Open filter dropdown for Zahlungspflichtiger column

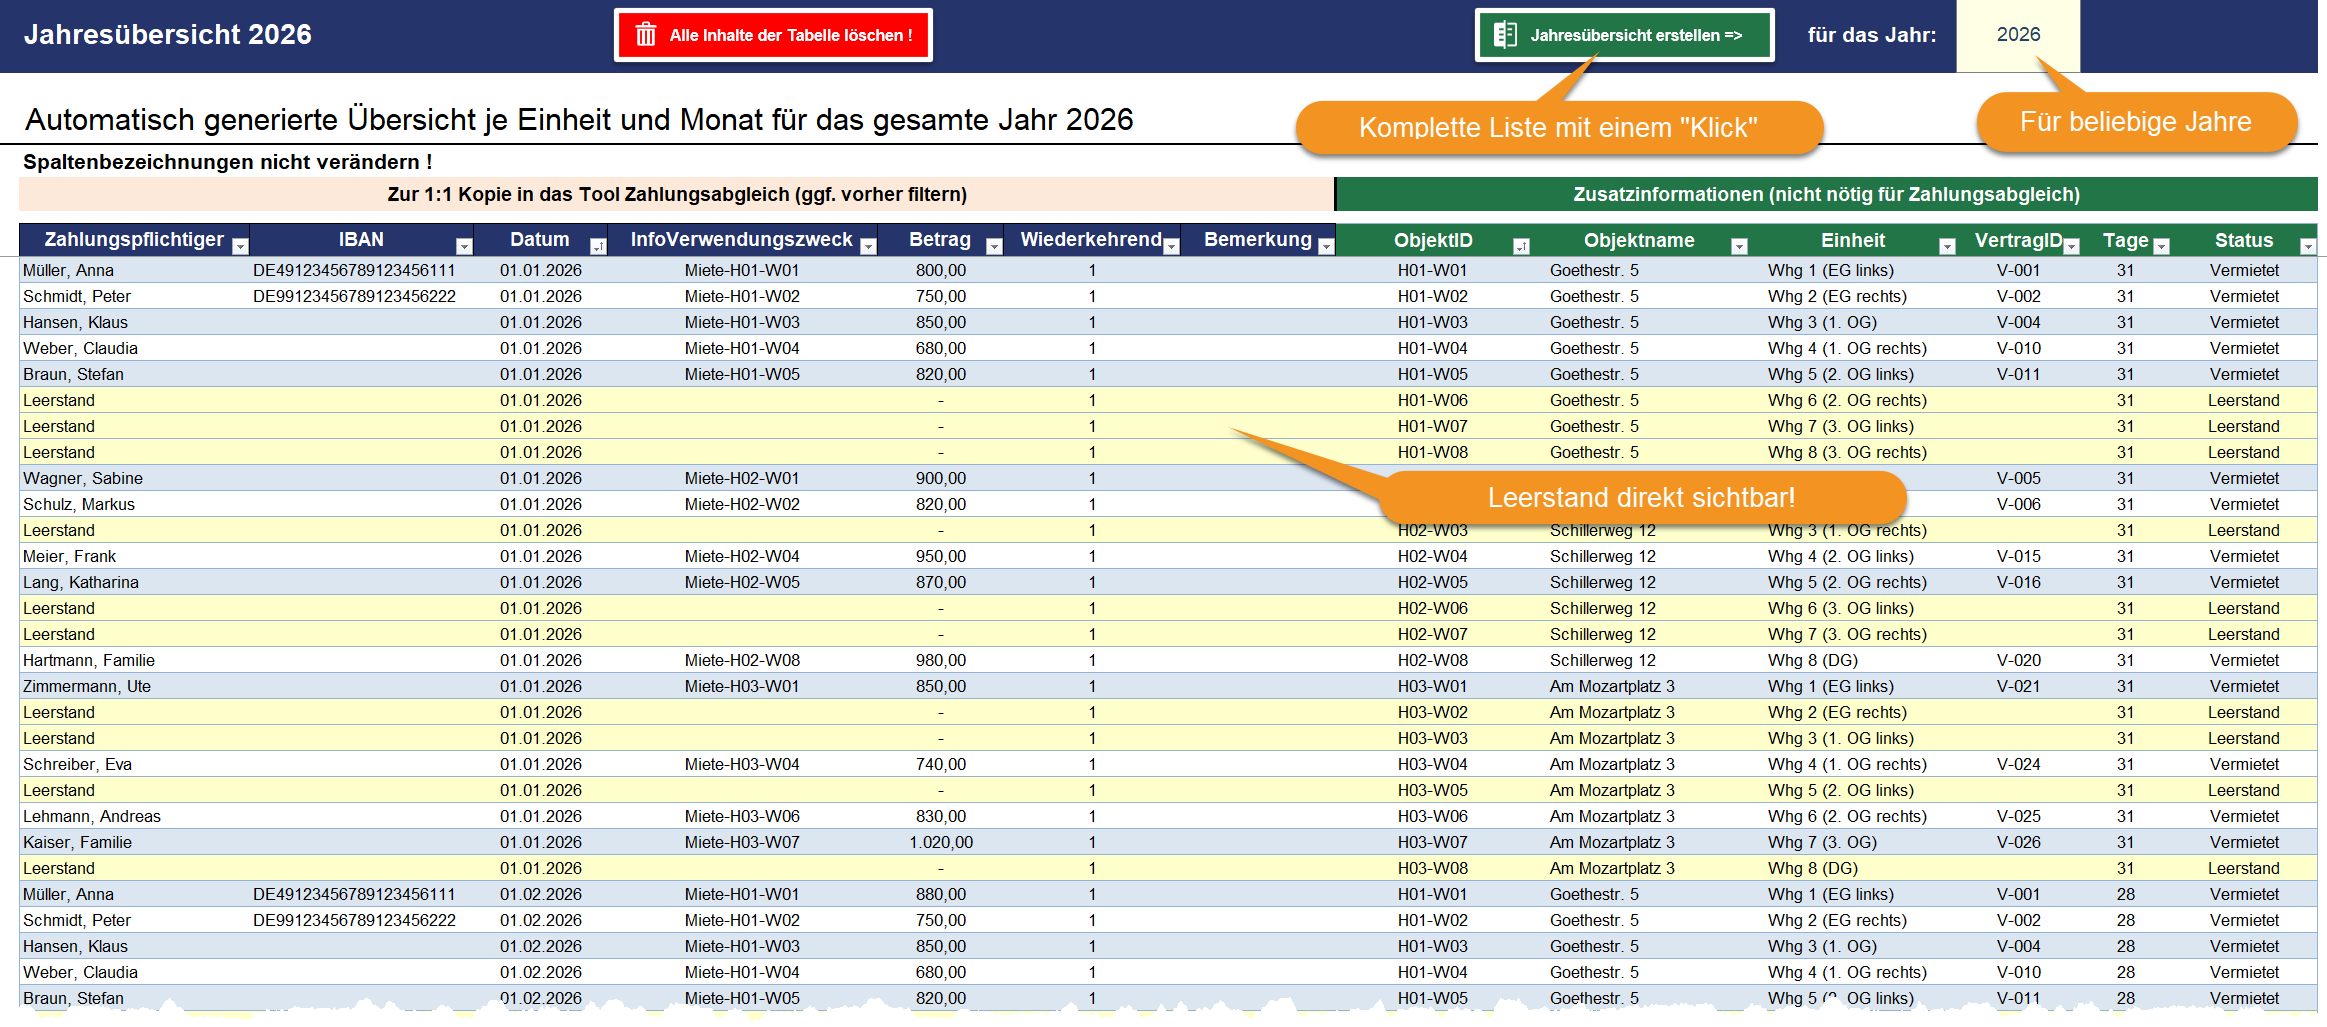point(240,246)
